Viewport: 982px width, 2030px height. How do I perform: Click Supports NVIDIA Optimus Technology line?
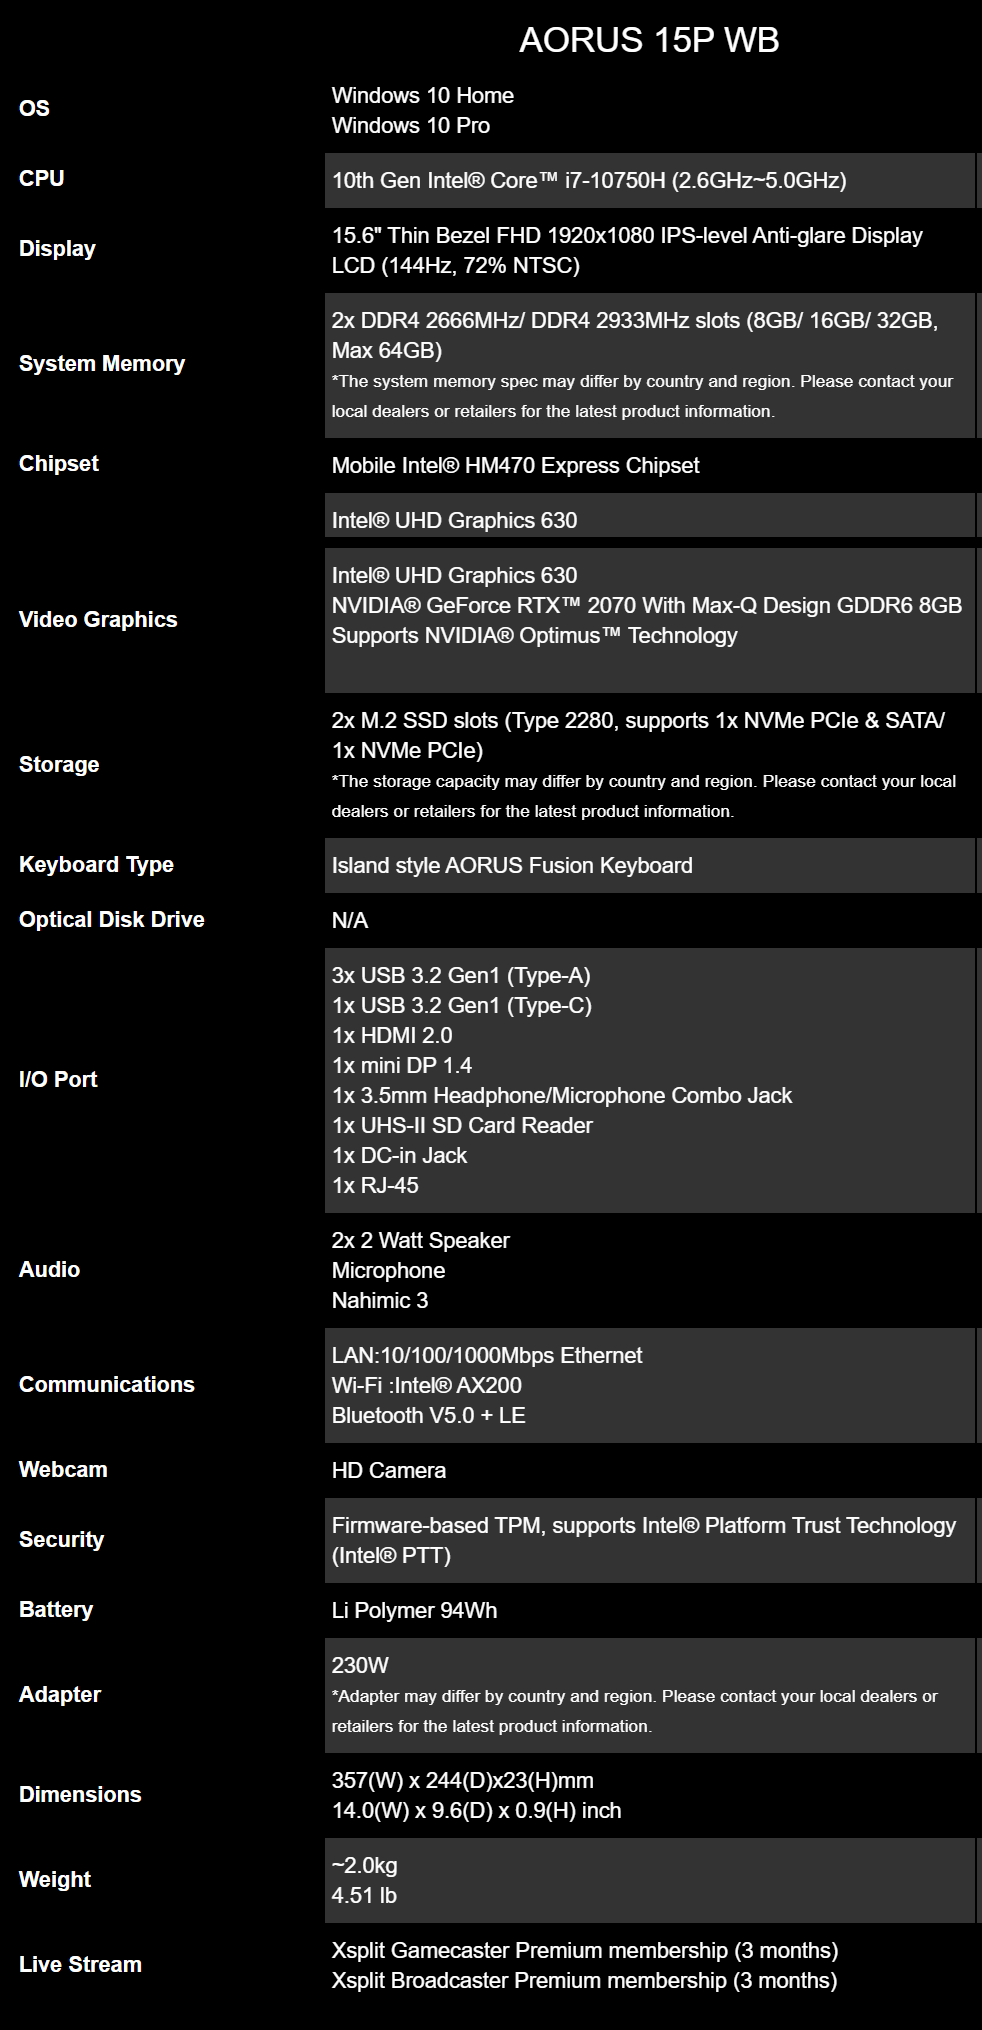534,636
